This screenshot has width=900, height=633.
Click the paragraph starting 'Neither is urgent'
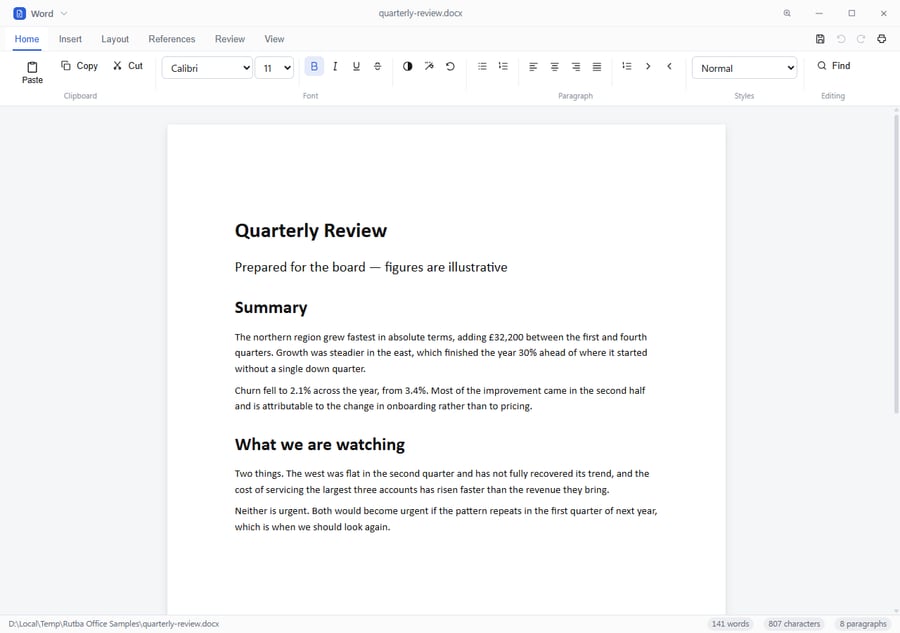pyautogui.click(x=446, y=519)
